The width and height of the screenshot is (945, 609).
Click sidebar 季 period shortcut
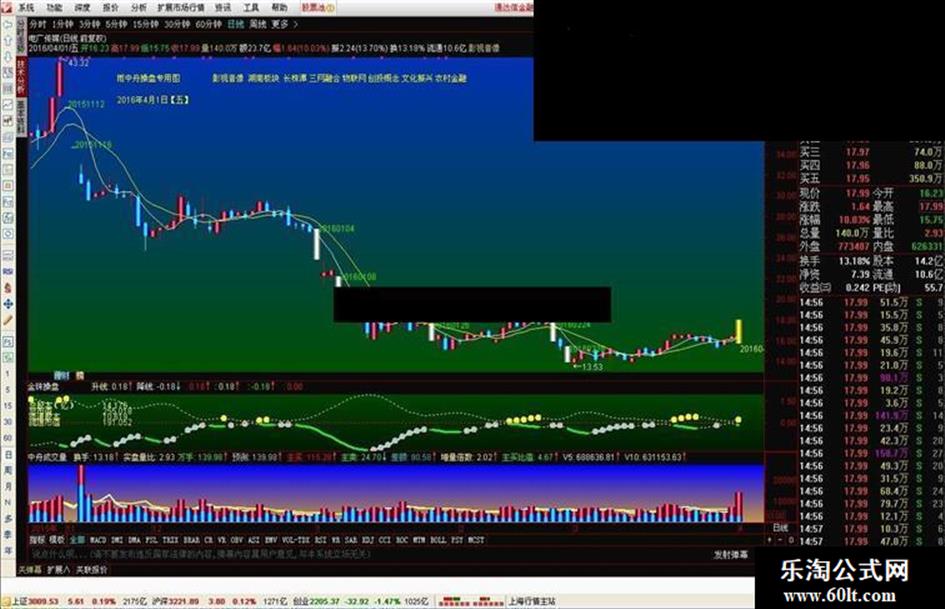[x=8, y=534]
